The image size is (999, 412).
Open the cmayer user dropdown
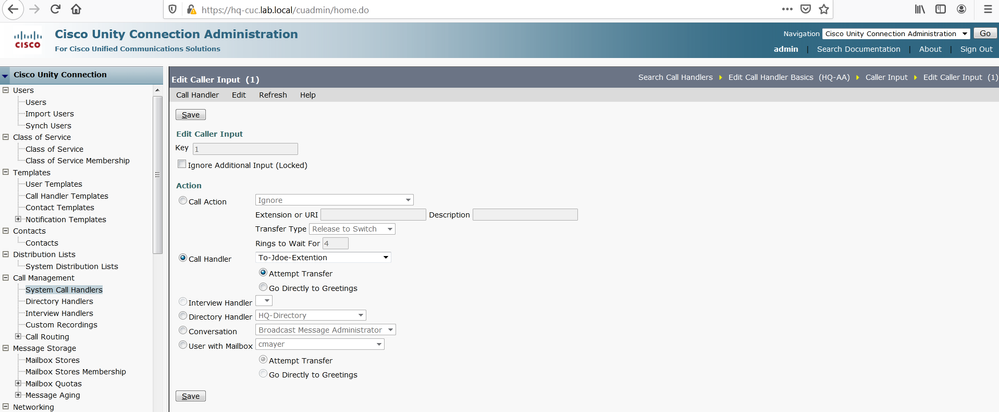319,345
